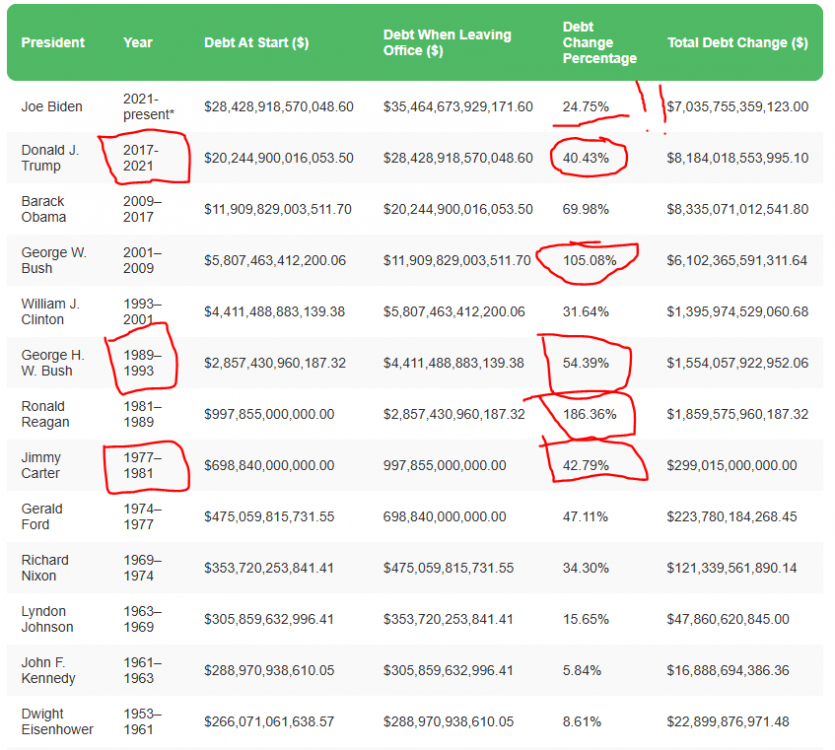Image resolution: width=835 pixels, height=750 pixels.
Task: Select Donald J. Trump's circled 2017-2021 year
Action: tap(141, 157)
